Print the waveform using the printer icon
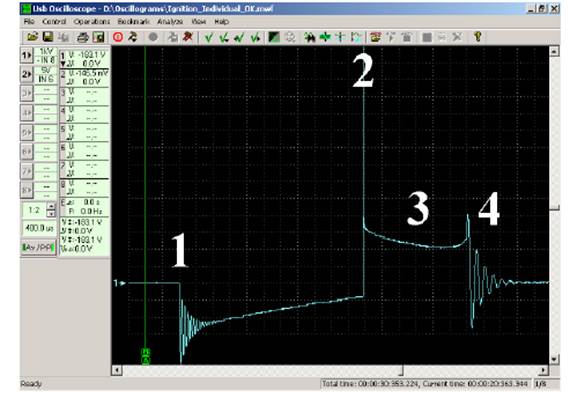 83,37
